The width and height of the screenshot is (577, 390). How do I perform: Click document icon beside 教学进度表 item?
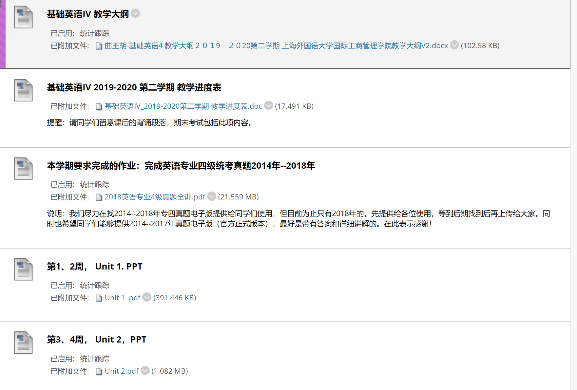pos(23,90)
